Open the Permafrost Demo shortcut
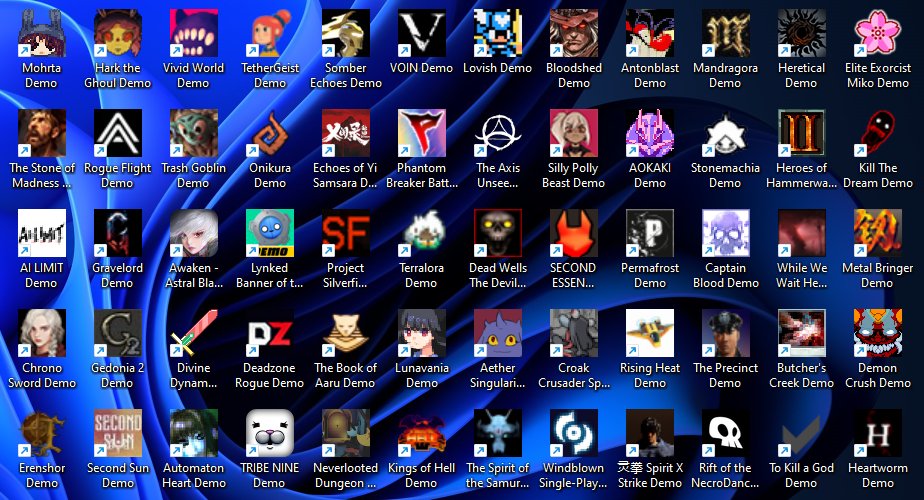Viewport: 924px width, 500px height. 650,233
